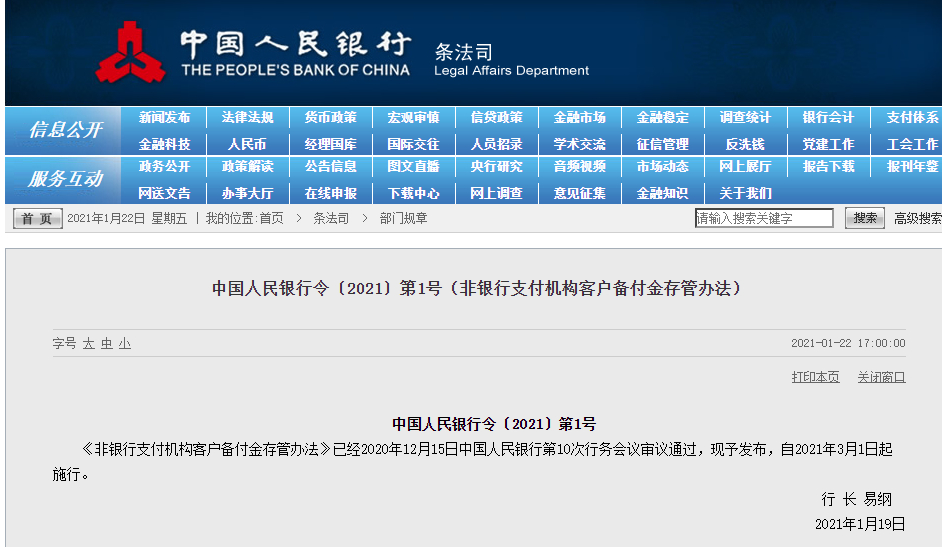Viewport: 942px width, 547px height.
Task: Follow the 首页 breadcrumb link
Action: coord(271,219)
